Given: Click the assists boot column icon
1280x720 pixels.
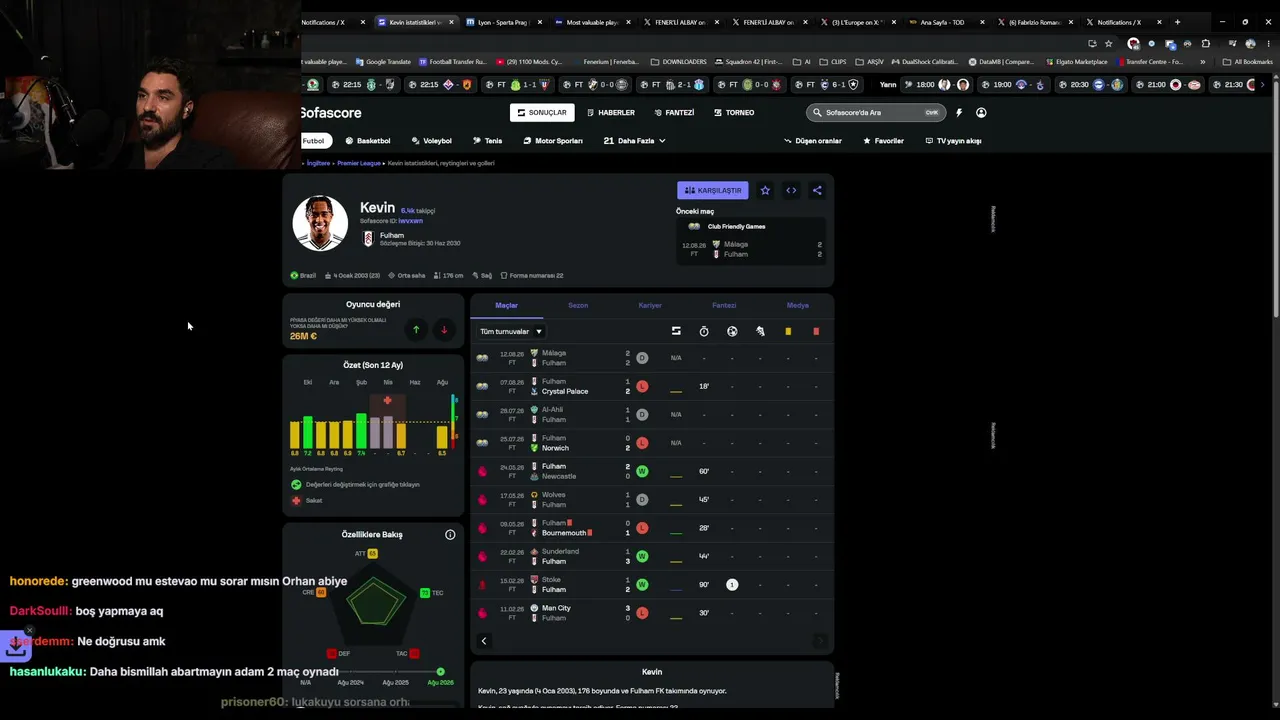Looking at the screenshot, I should point(760,331).
